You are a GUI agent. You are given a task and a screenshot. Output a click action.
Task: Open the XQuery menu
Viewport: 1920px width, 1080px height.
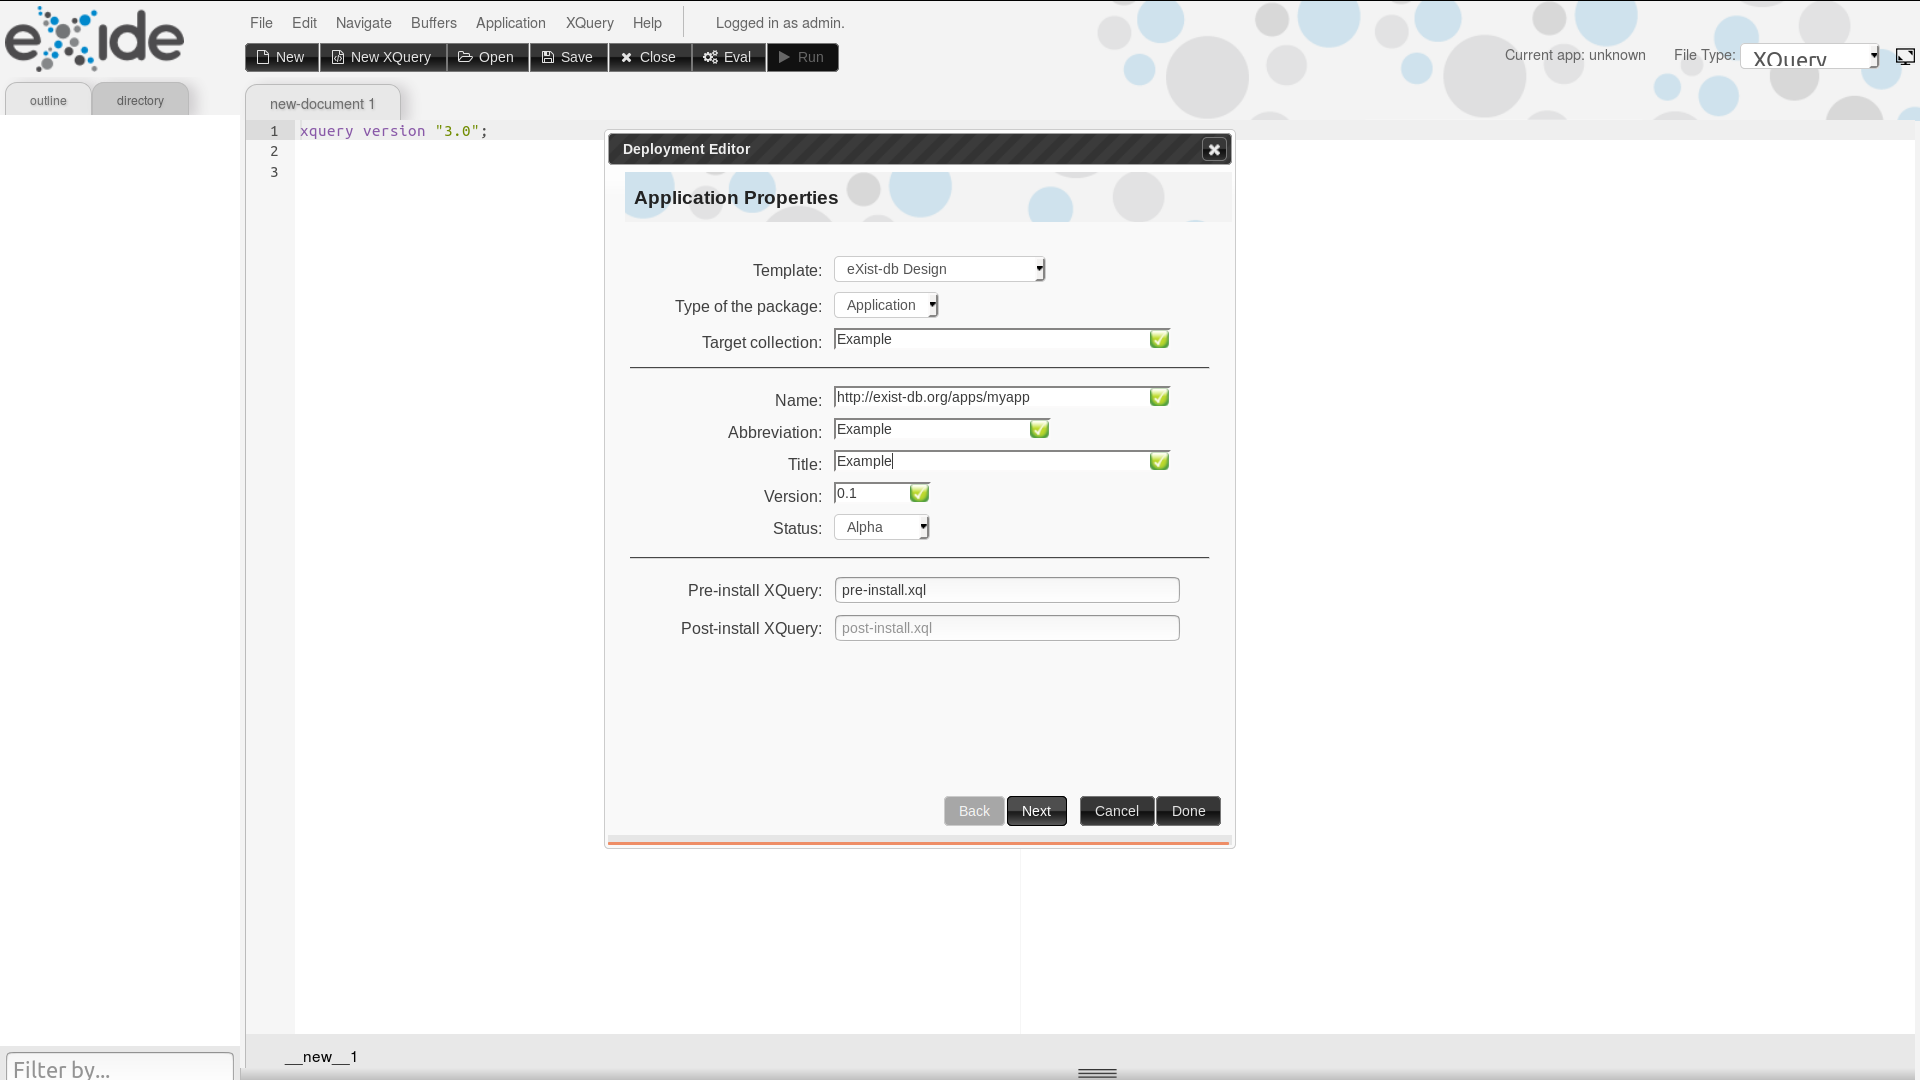pyautogui.click(x=589, y=23)
